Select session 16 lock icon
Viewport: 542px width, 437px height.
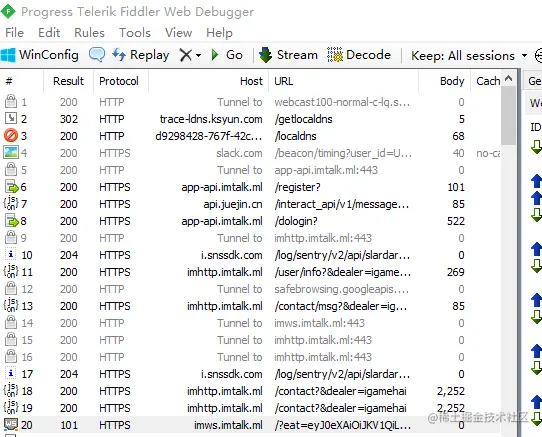click(x=11, y=356)
